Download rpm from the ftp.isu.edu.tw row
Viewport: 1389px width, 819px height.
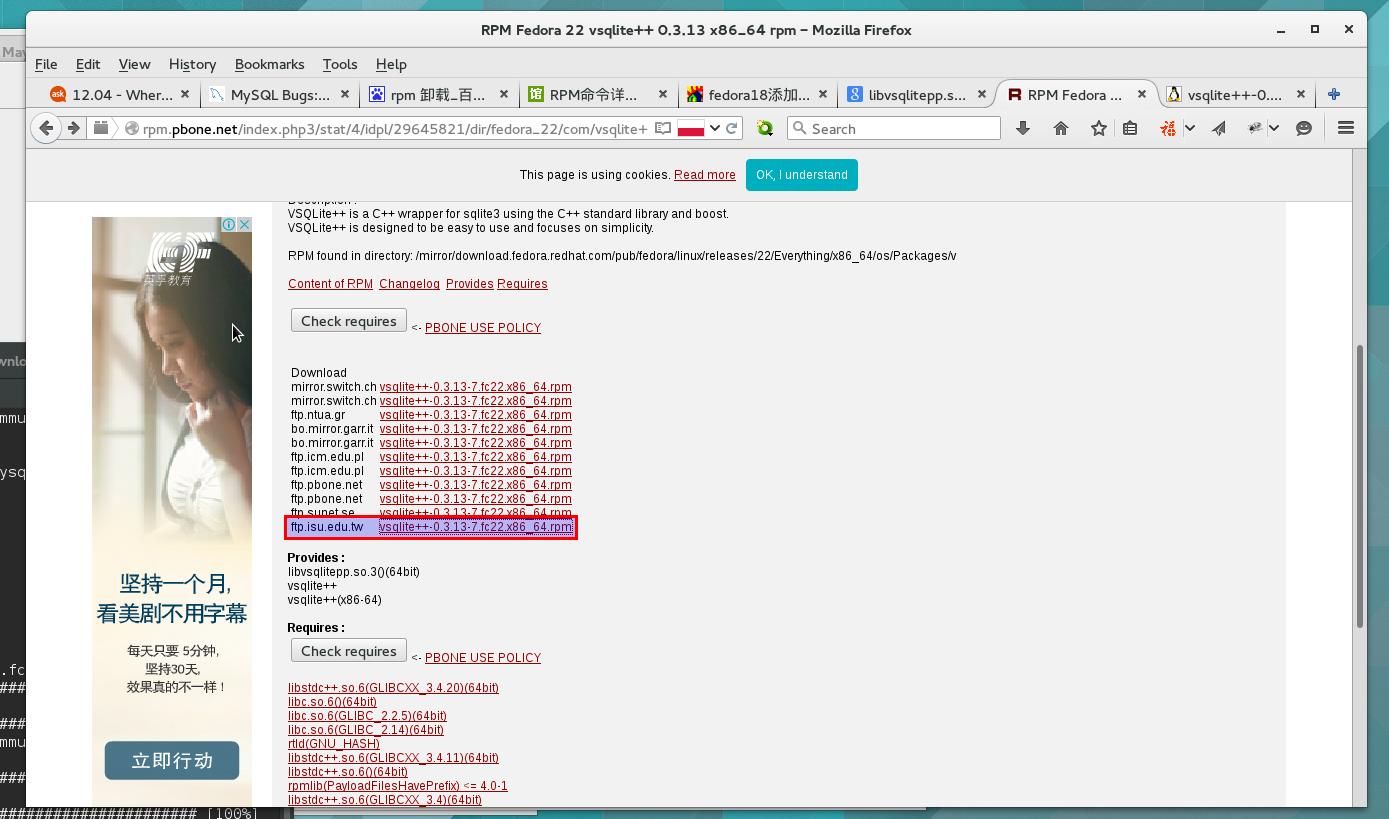(x=475, y=527)
